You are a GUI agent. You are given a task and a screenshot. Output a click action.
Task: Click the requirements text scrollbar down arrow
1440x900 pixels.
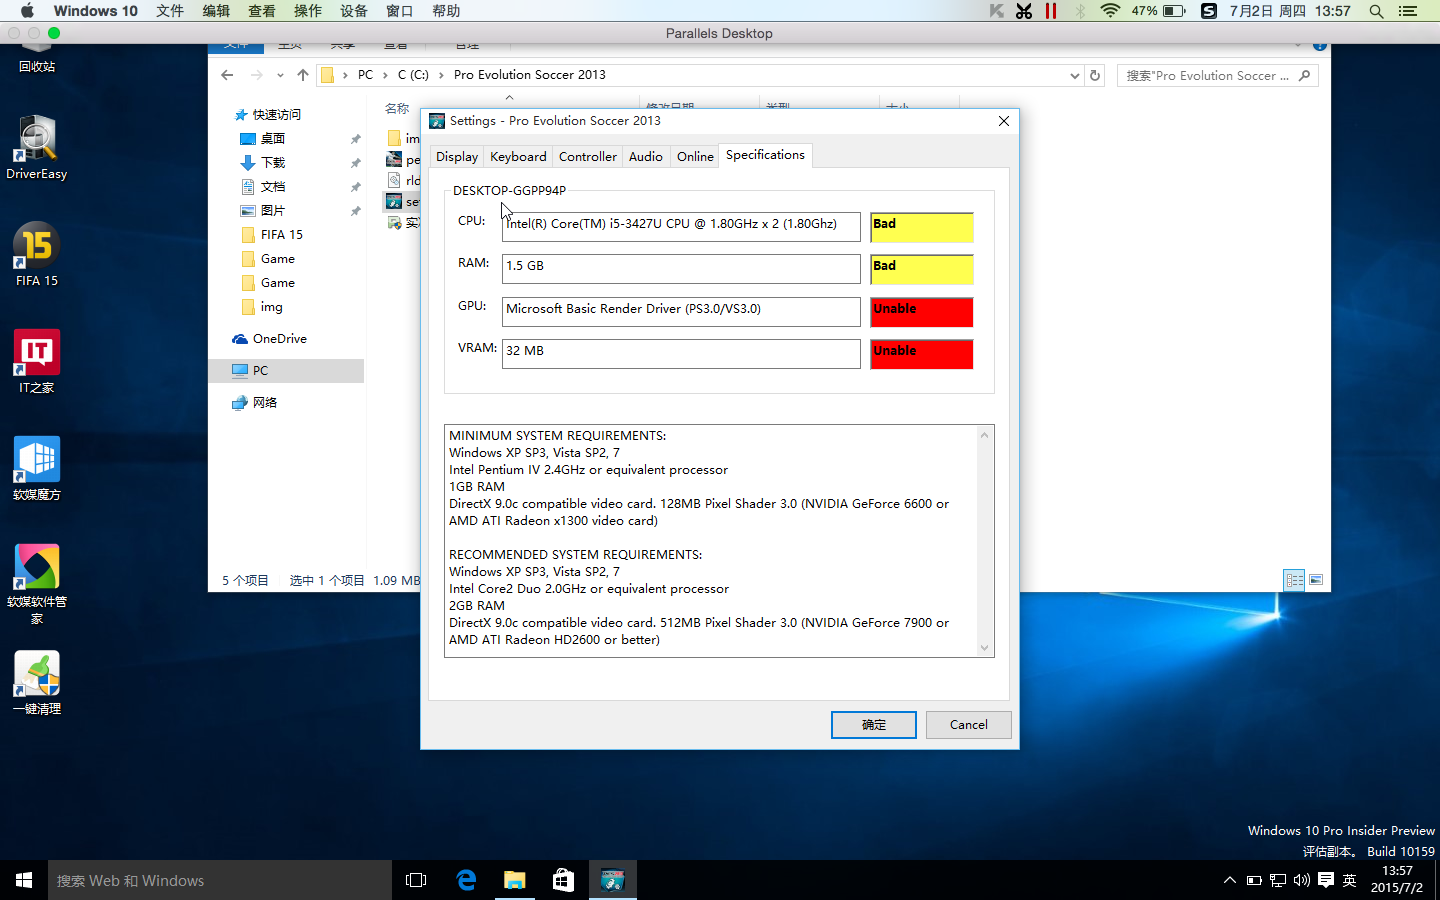pyautogui.click(x=984, y=647)
